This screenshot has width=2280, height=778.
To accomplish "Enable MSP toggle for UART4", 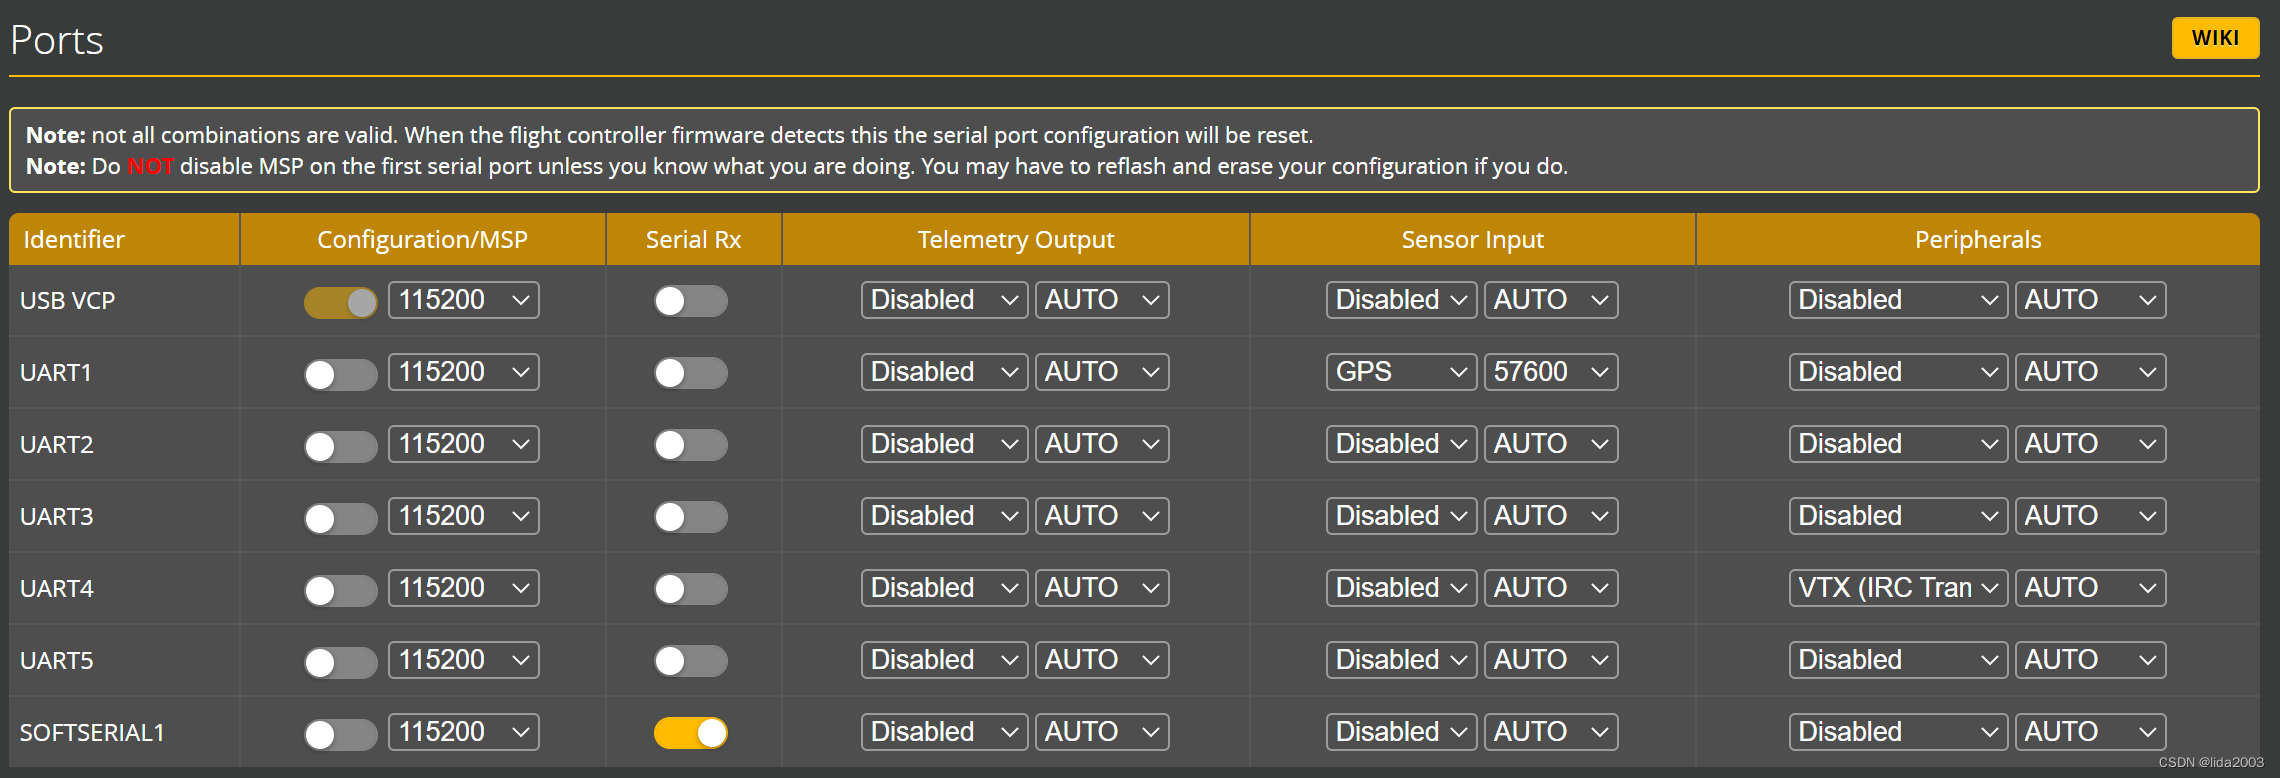I will (340, 589).
